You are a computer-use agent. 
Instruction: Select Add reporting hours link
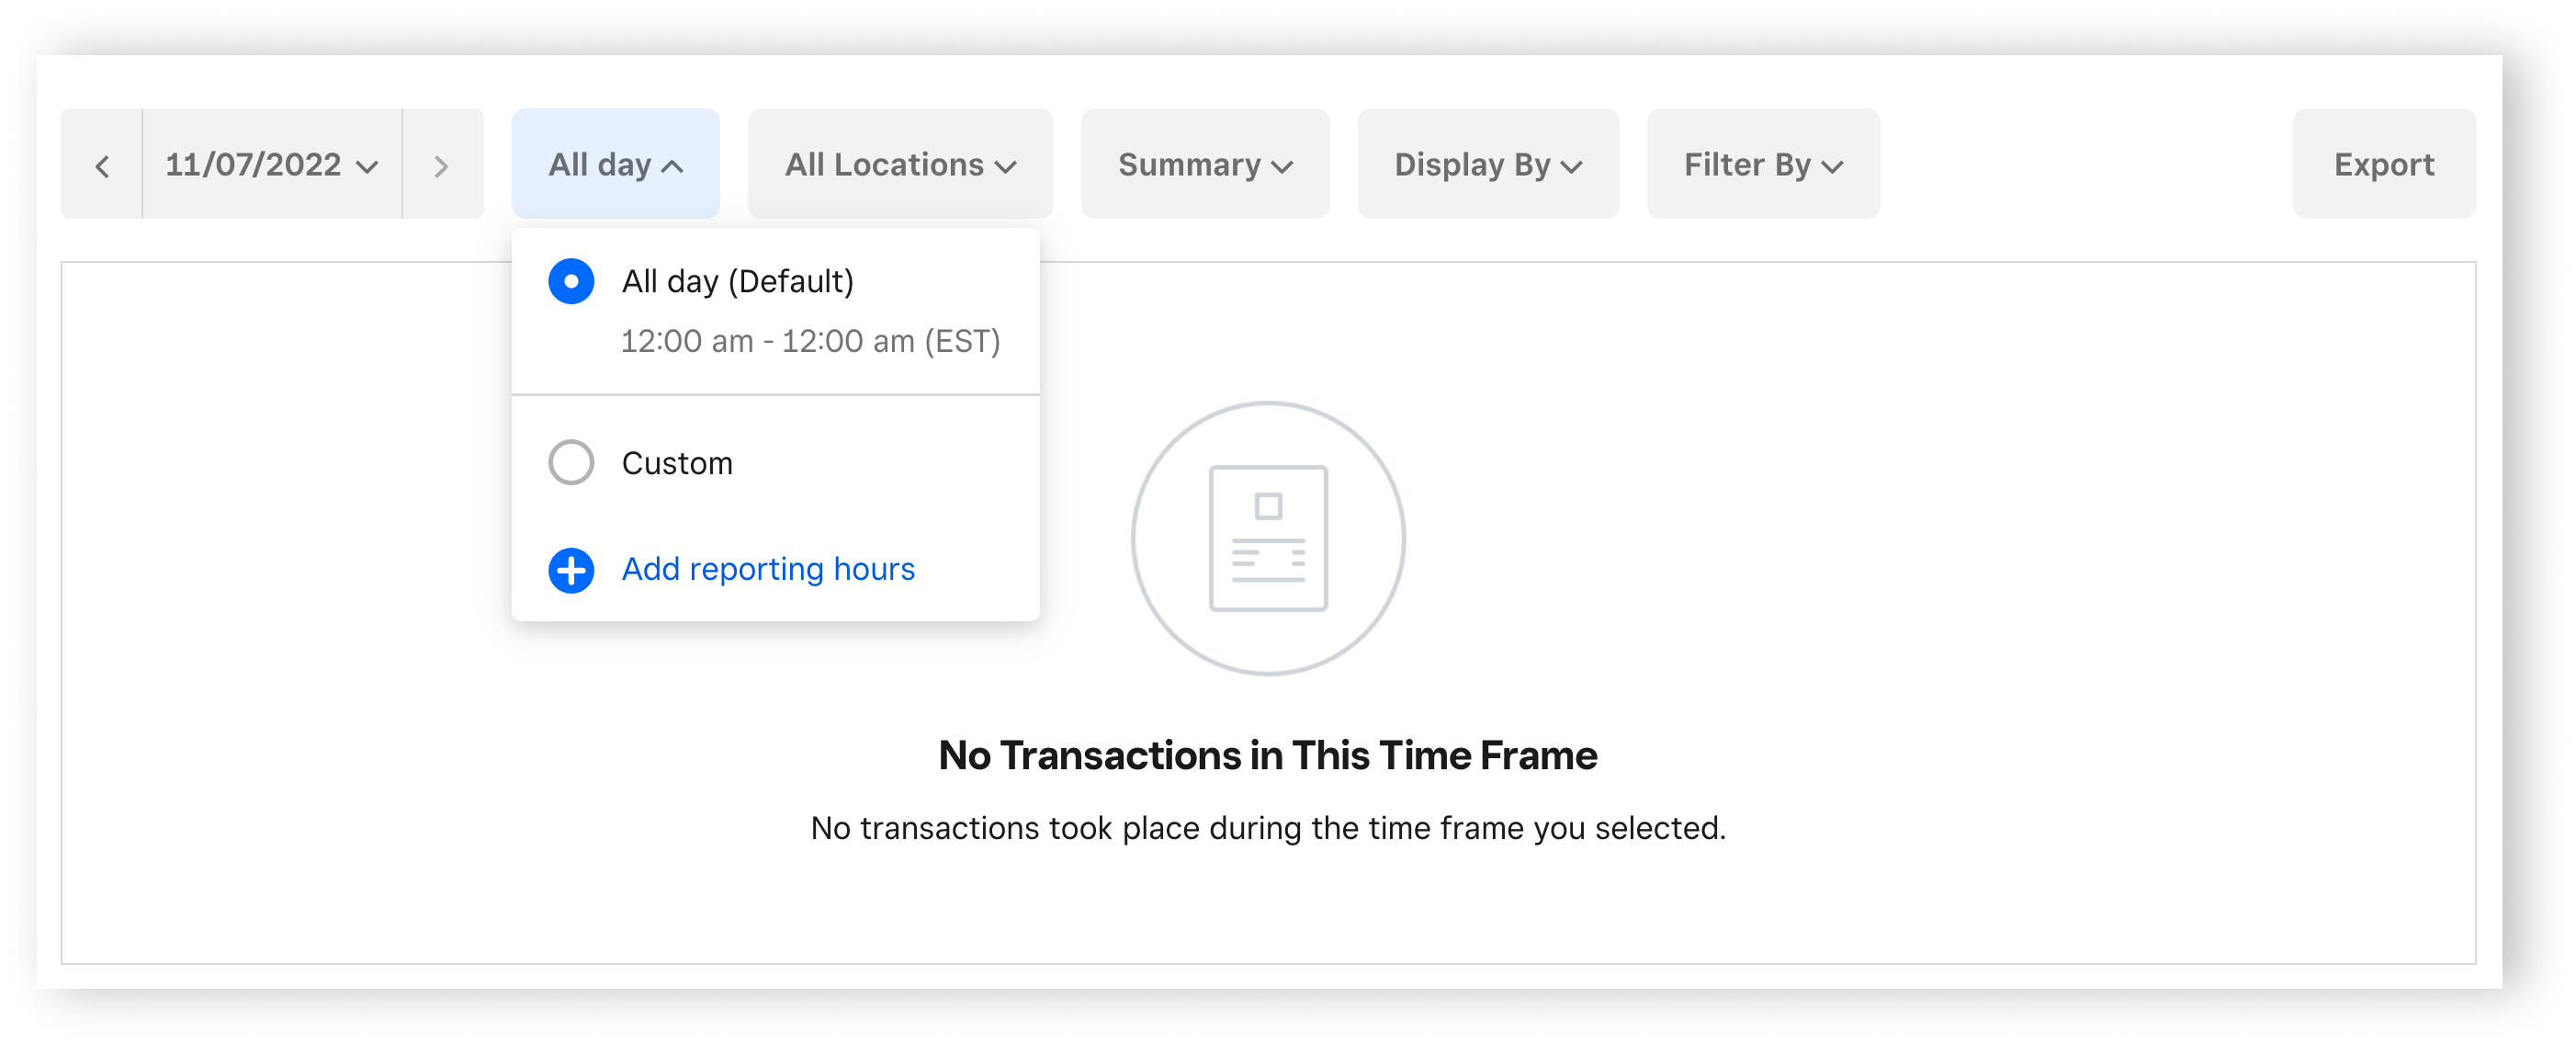(x=767, y=569)
